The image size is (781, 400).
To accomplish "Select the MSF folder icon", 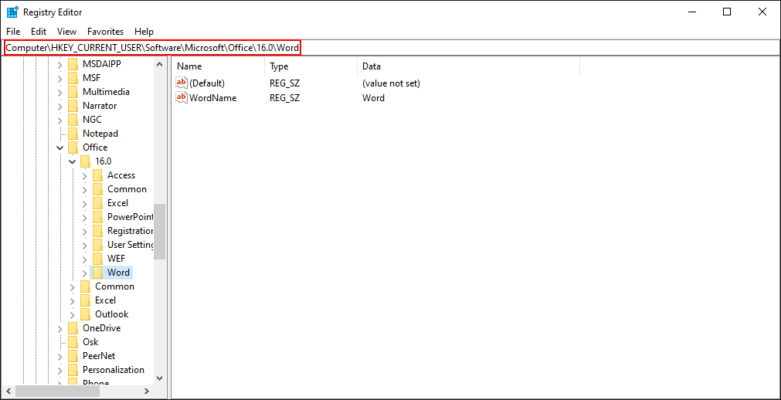I will pyautogui.click(x=73, y=78).
